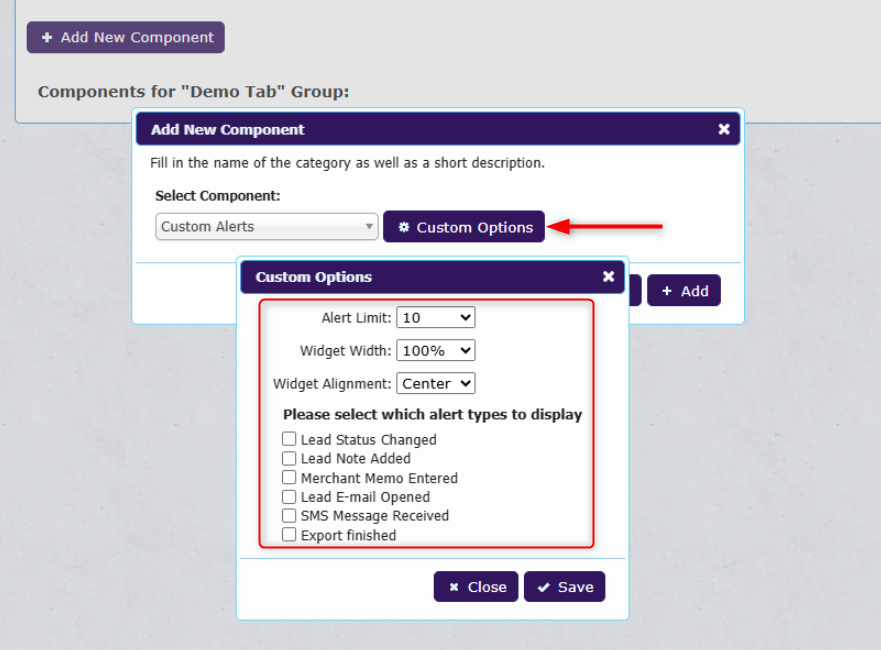Click the Add button with plus icon

tap(684, 291)
